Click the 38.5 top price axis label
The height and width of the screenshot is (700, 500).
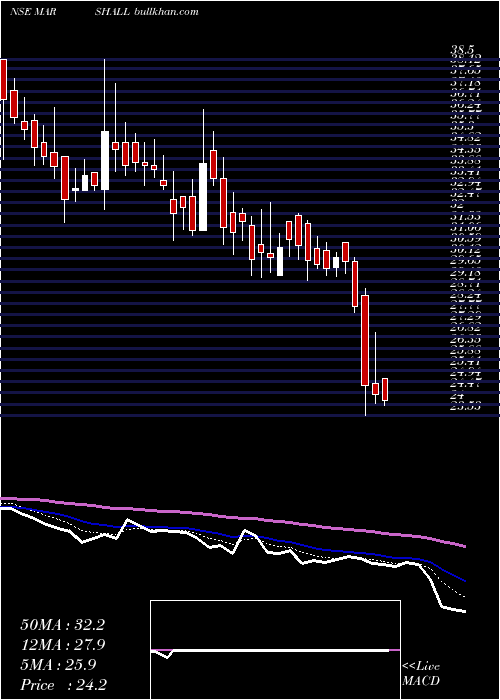click(x=462, y=50)
